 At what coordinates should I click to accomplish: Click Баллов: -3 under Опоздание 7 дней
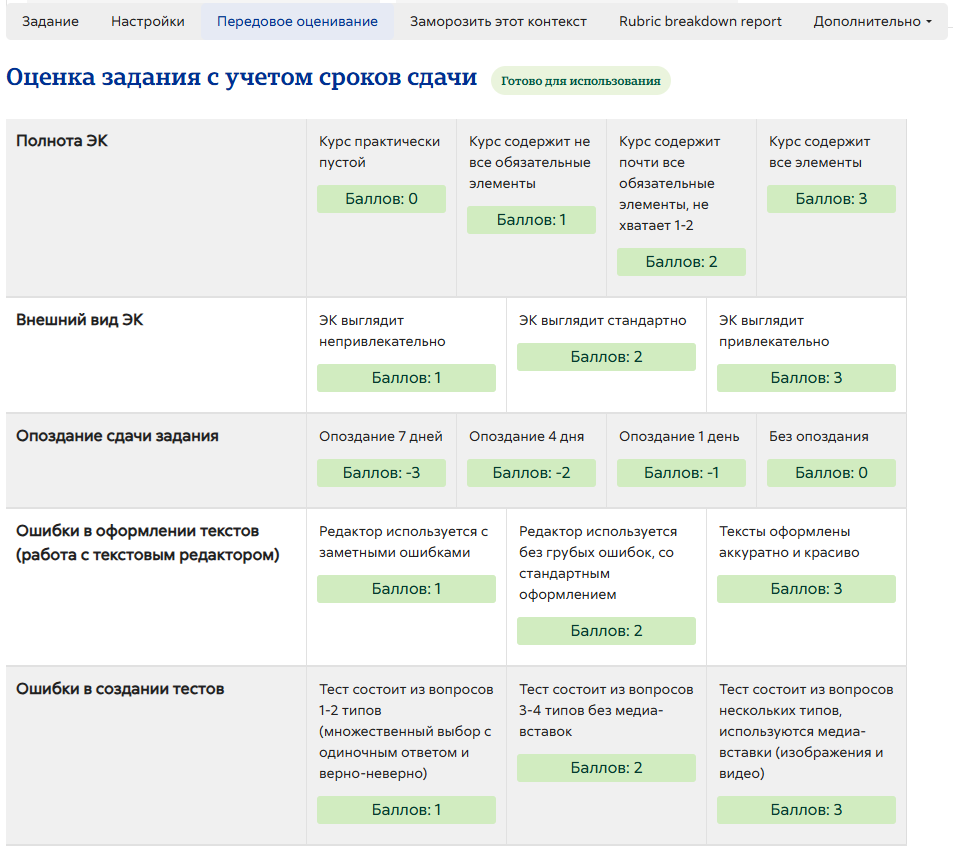point(381,473)
